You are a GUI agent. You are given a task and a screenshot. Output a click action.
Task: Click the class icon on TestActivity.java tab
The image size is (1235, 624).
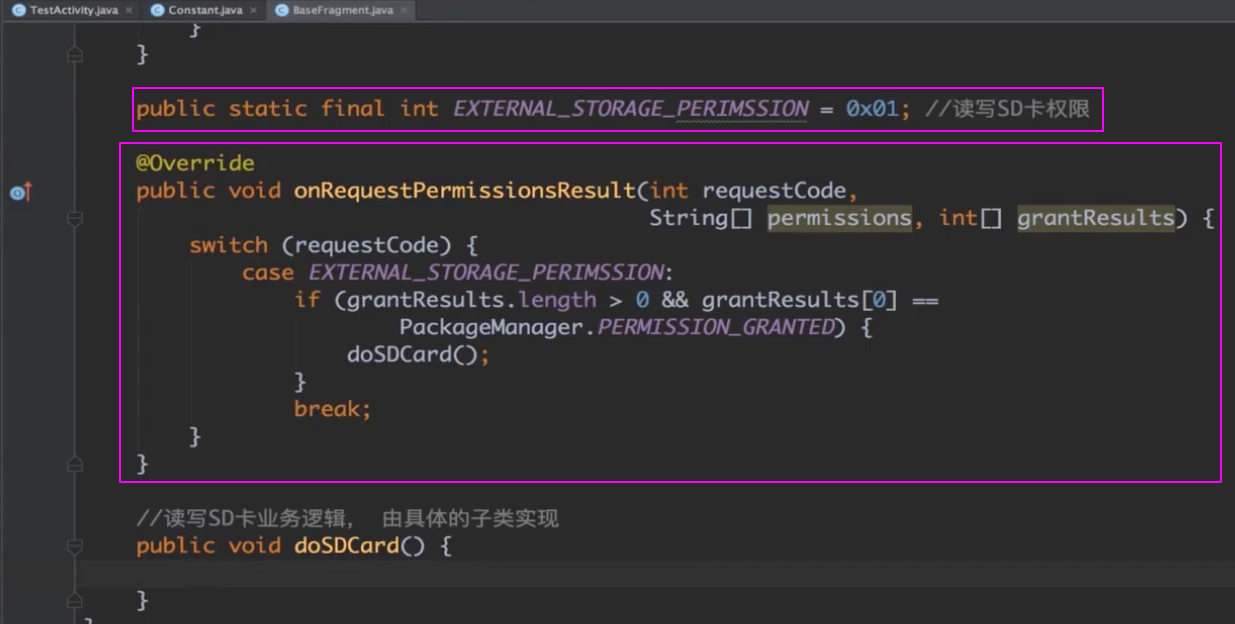tap(18, 10)
